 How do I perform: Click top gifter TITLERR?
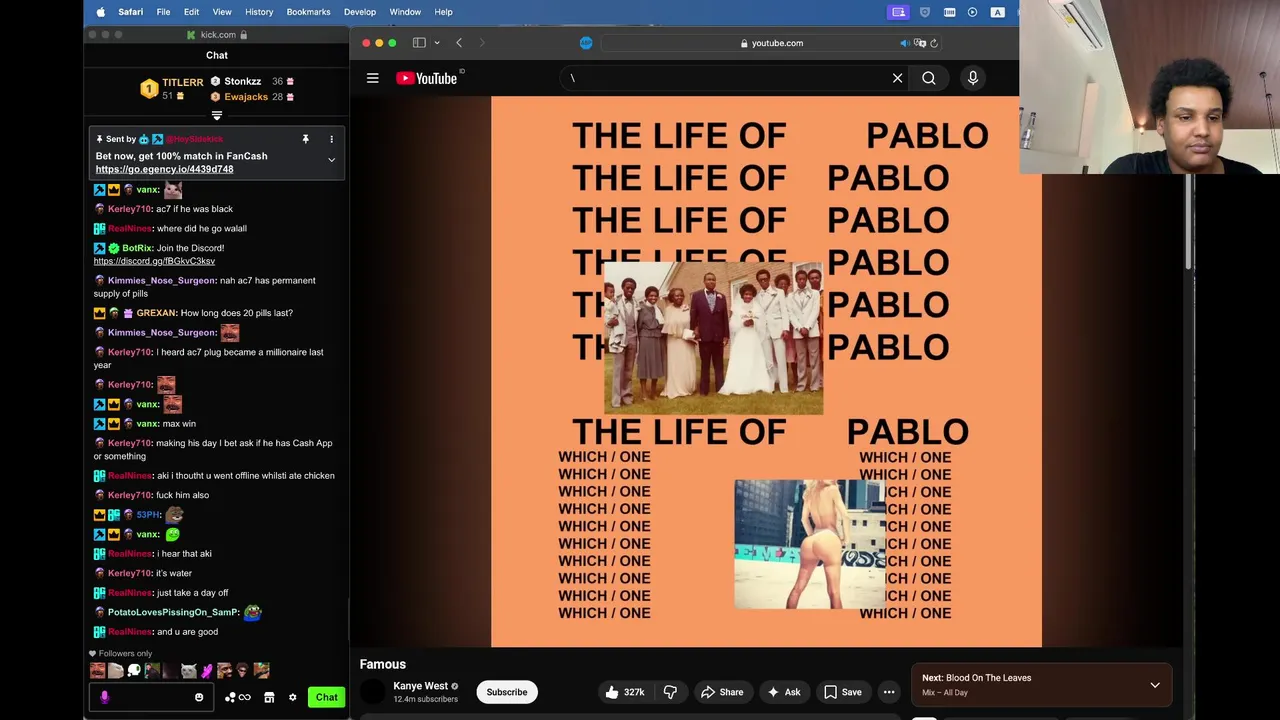[x=182, y=82]
